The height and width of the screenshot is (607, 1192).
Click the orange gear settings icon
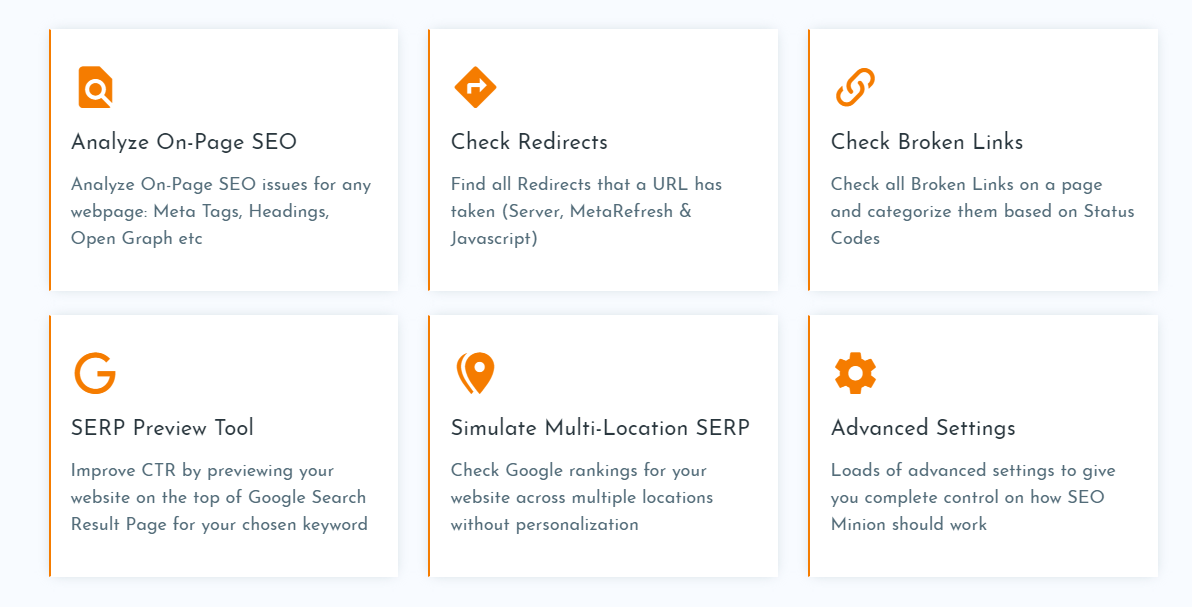(x=855, y=373)
